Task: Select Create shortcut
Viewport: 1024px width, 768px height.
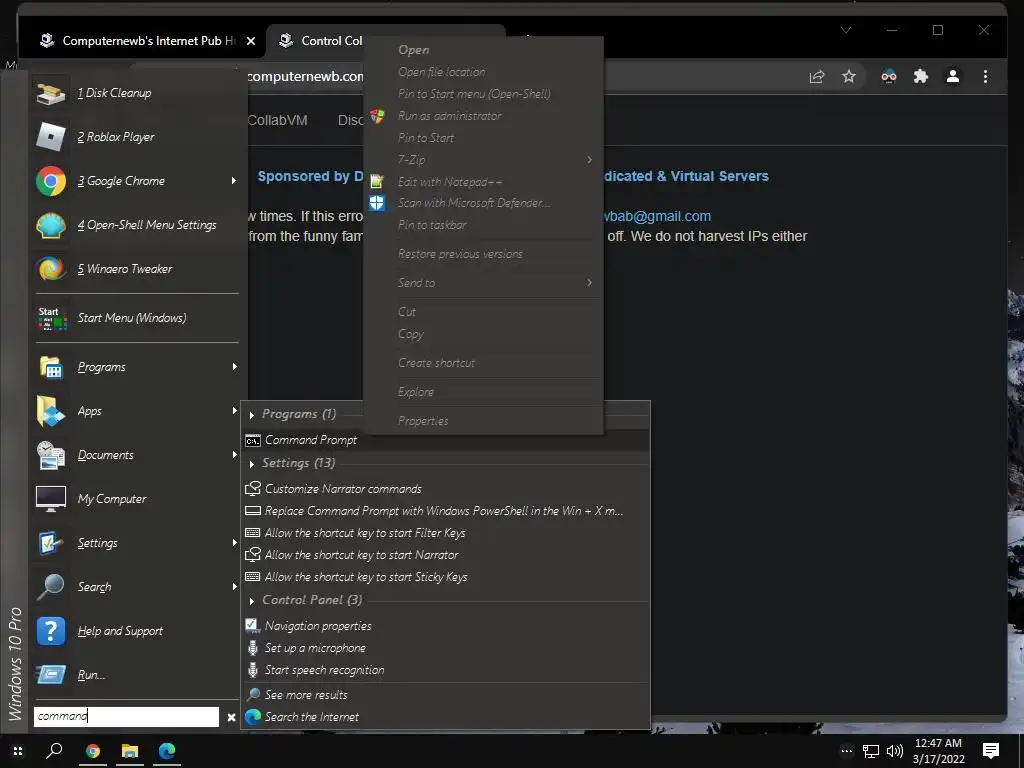Action: click(483, 363)
